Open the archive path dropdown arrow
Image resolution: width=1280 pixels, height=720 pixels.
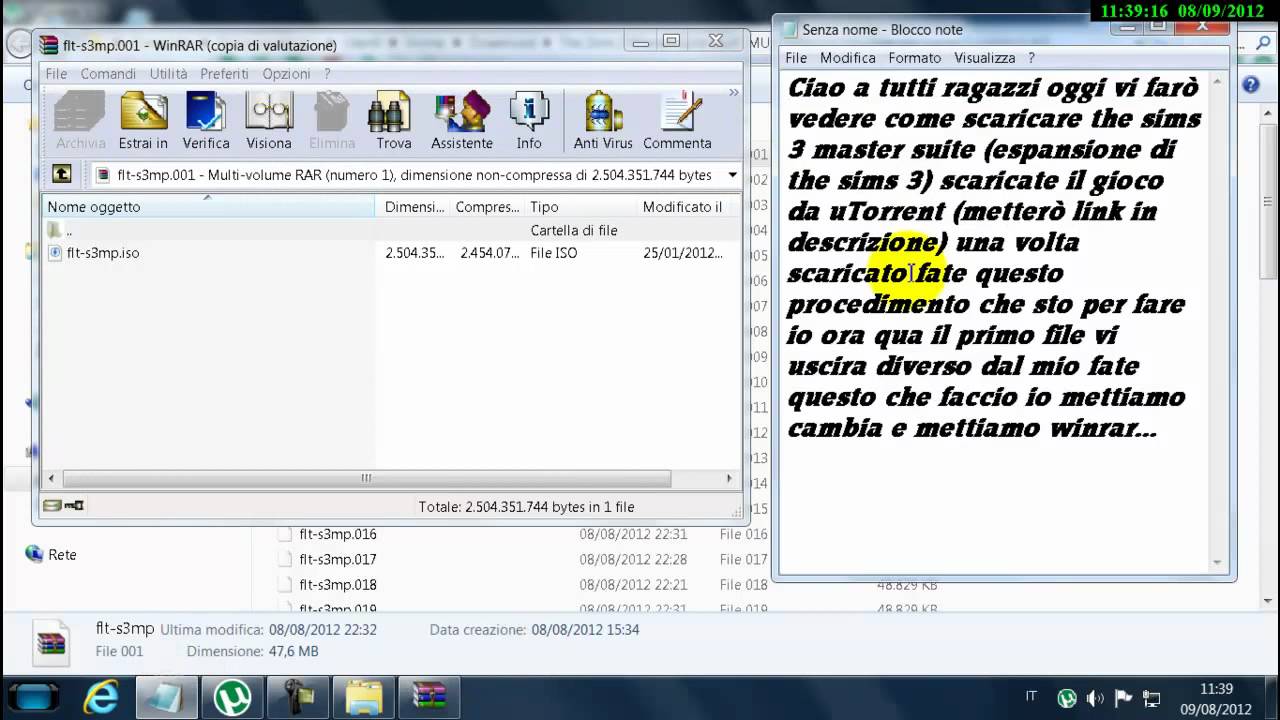point(732,175)
